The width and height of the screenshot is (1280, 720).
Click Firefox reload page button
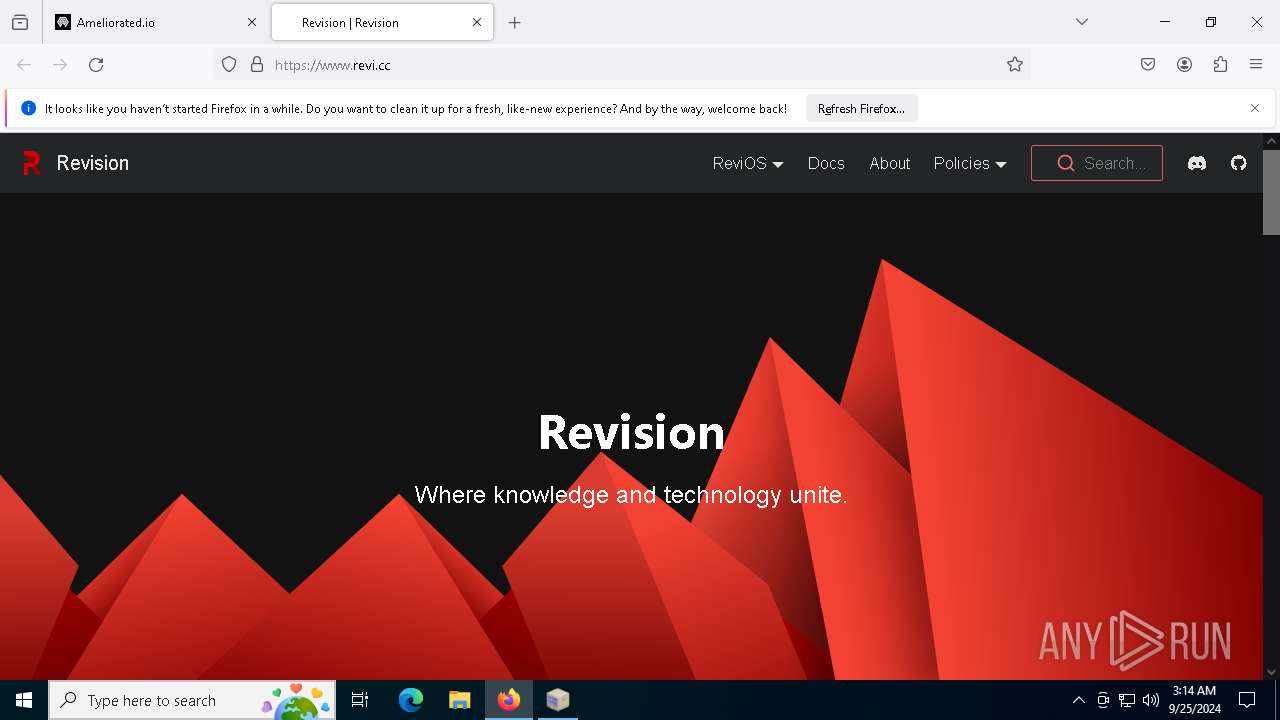point(96,65)
